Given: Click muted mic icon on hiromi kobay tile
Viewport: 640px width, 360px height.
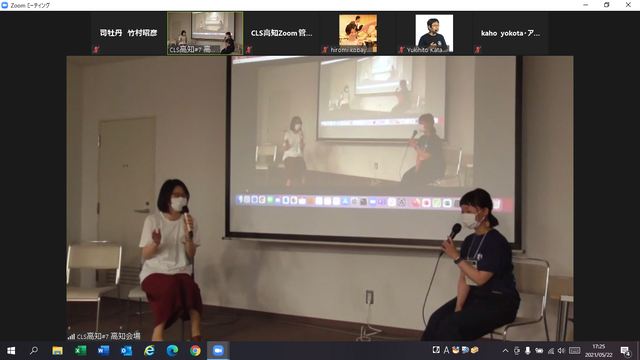Looking at the screenshot, I should pos(325,50).
